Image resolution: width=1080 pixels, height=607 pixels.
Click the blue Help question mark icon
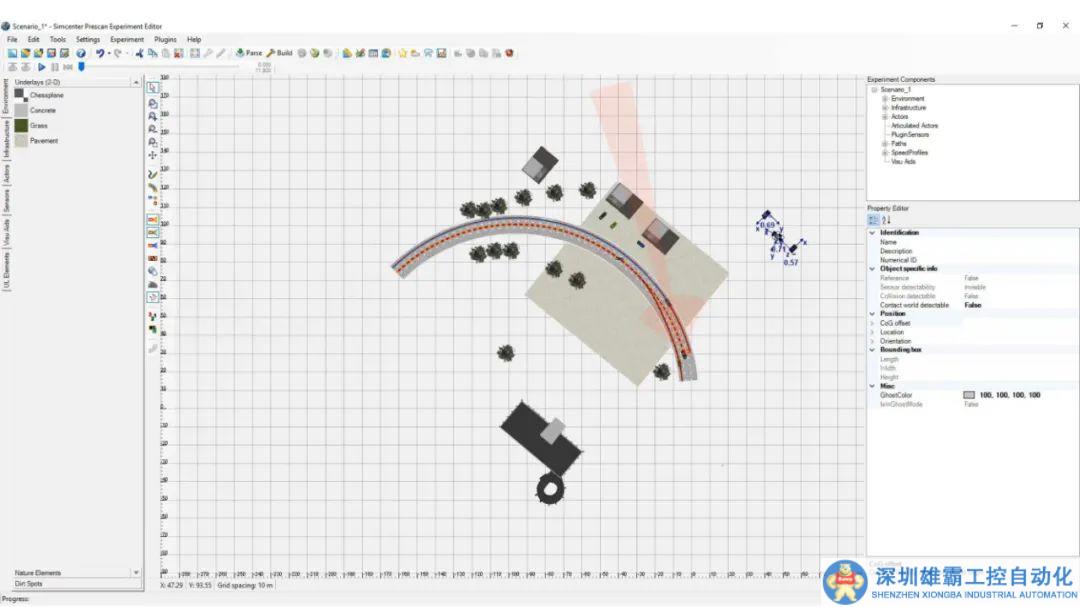point(81,53)
